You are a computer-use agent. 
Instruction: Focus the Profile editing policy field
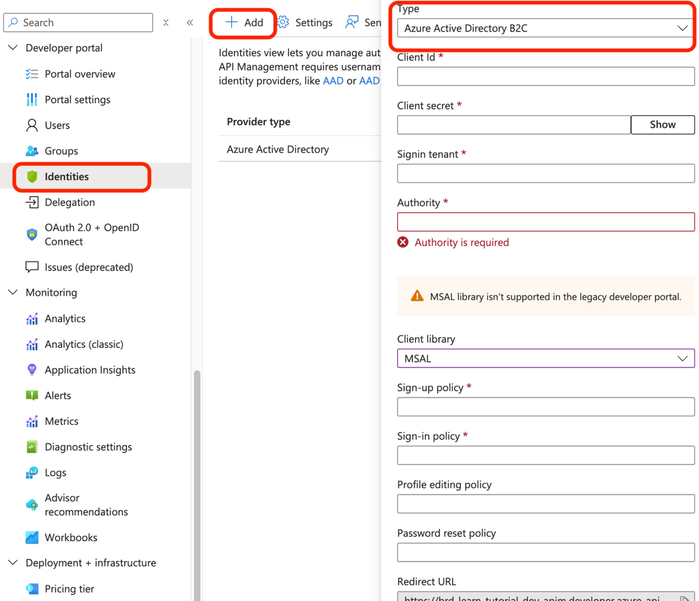coord(546,504)
